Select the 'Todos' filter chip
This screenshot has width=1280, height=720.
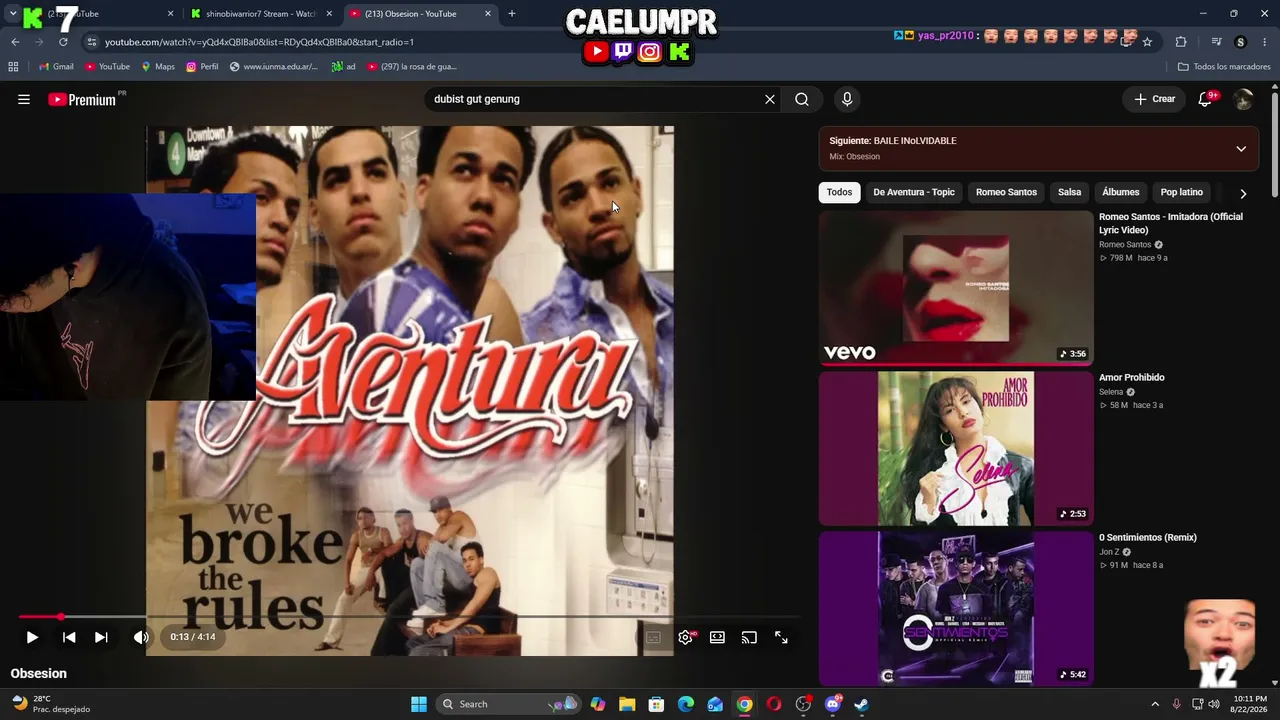pyautogui.click(x=840, y=192)
